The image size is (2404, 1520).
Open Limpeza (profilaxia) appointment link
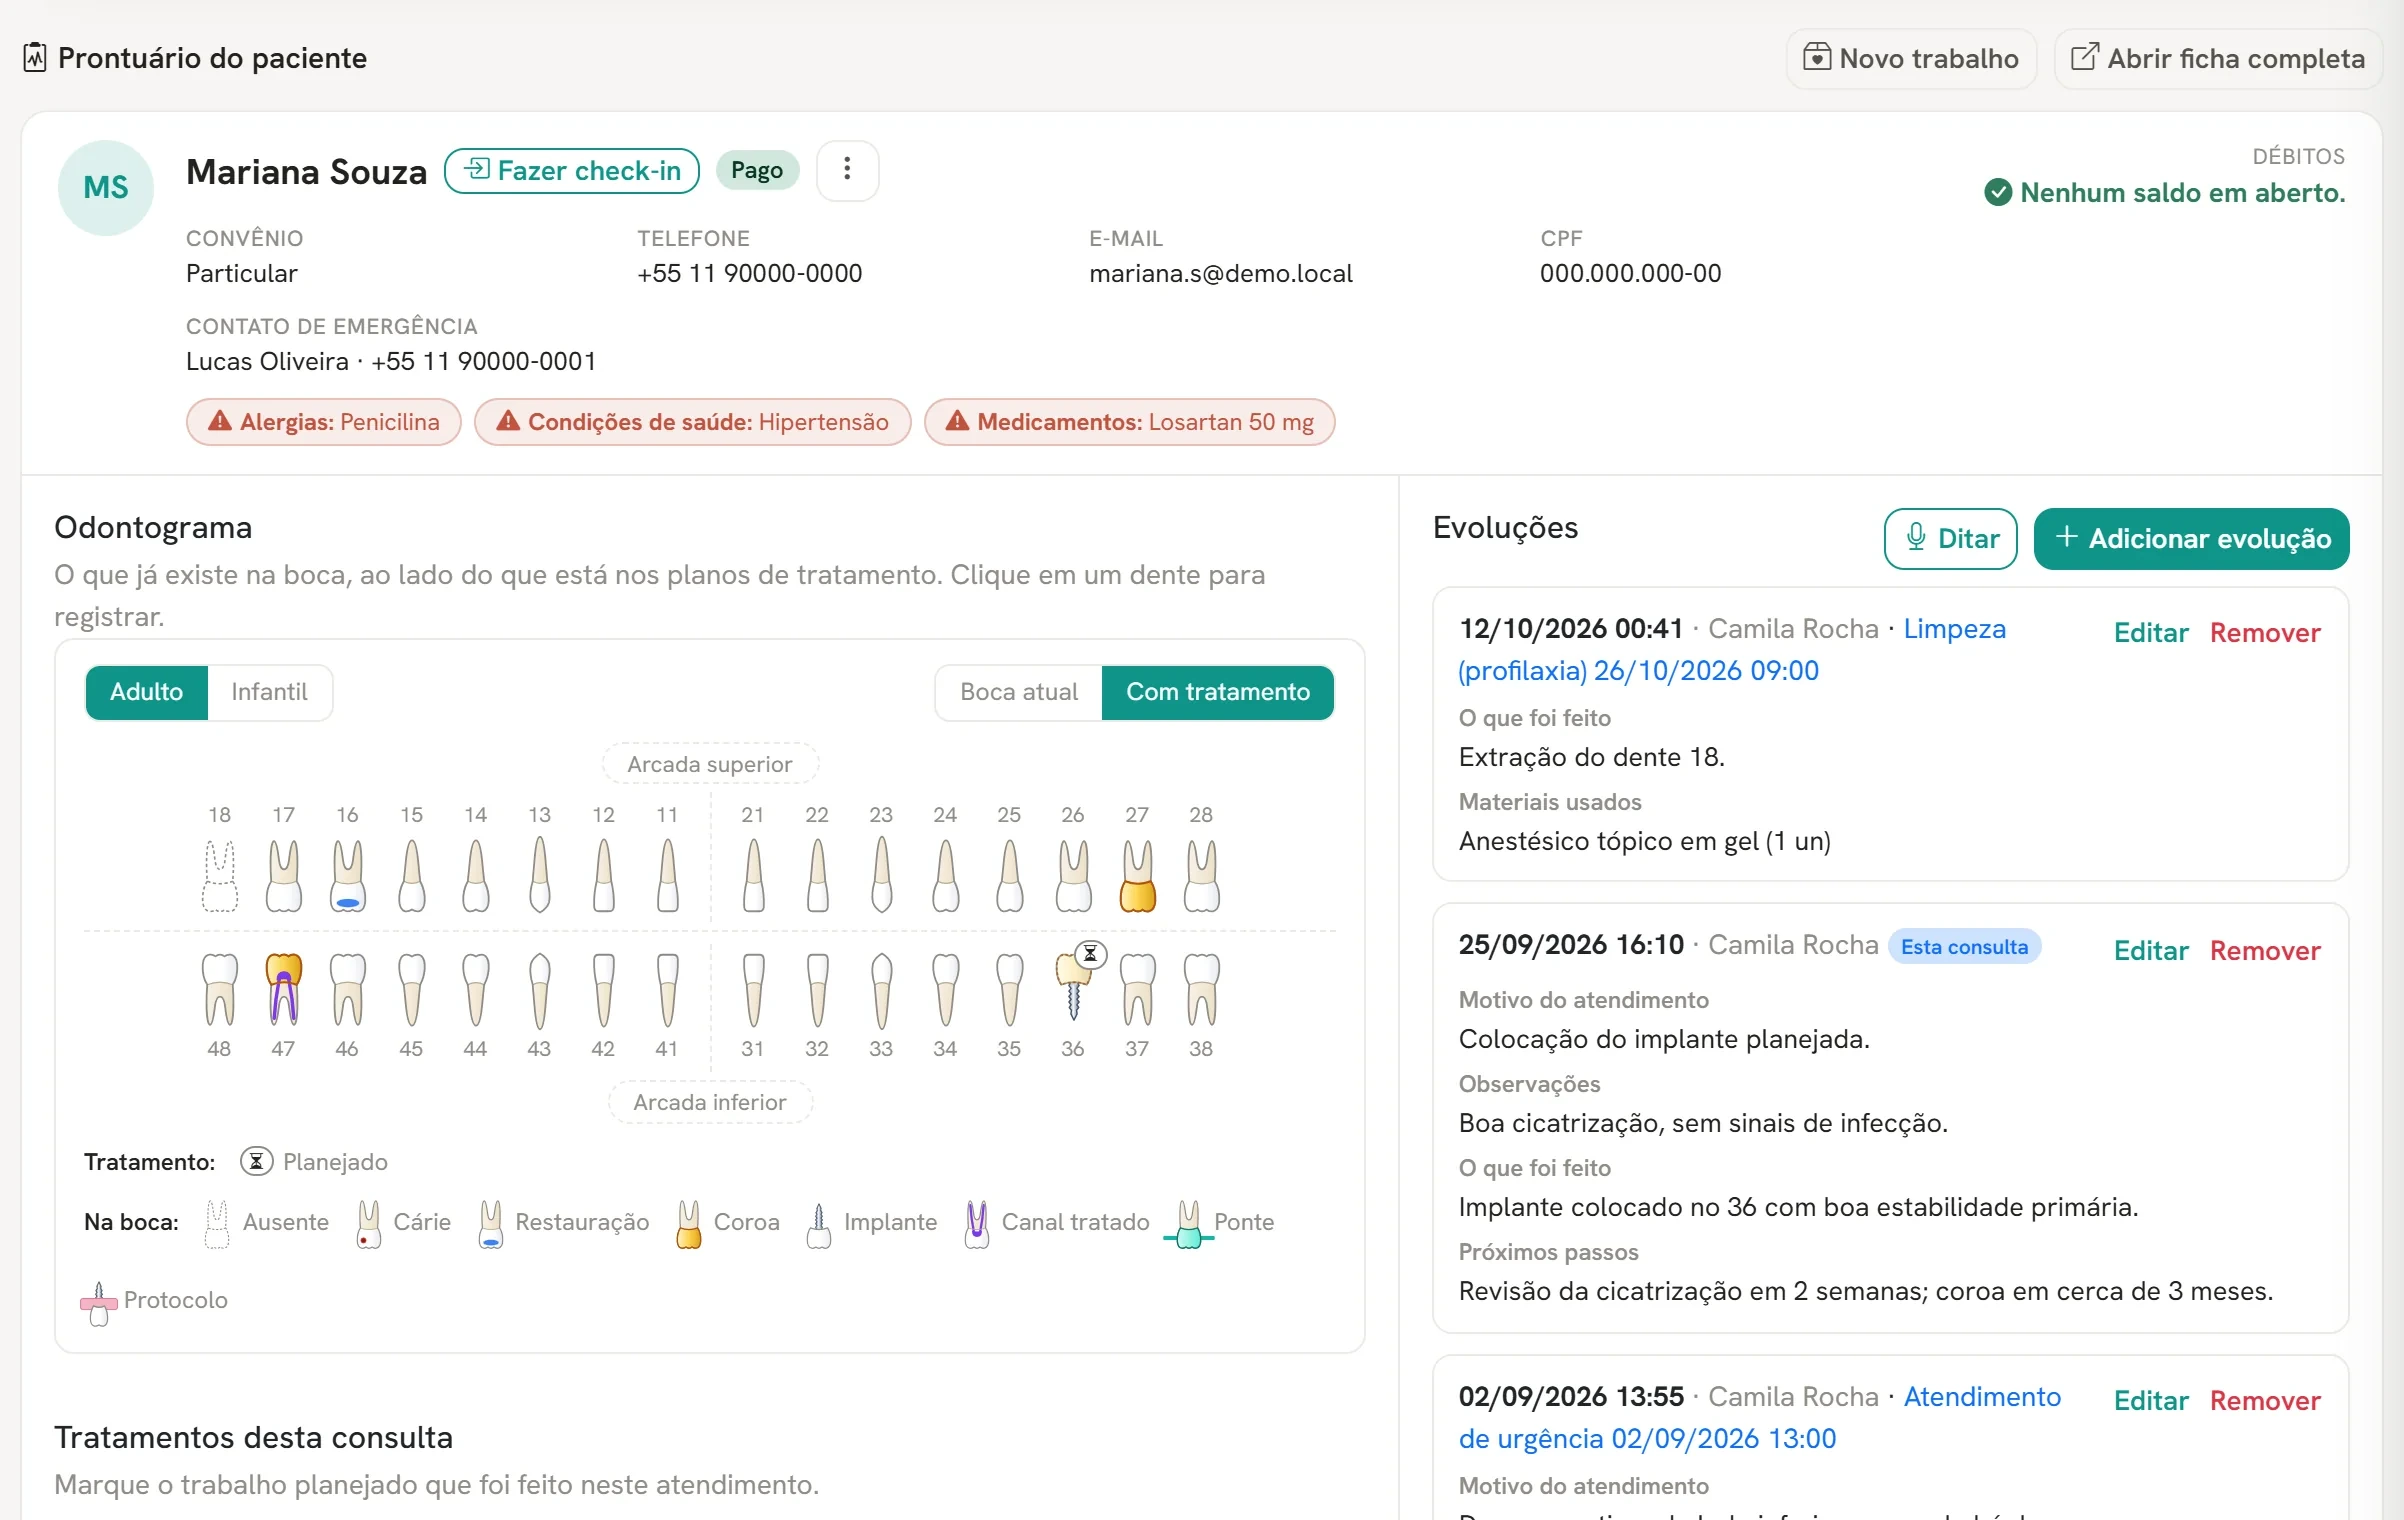(x=1733, y=650)
